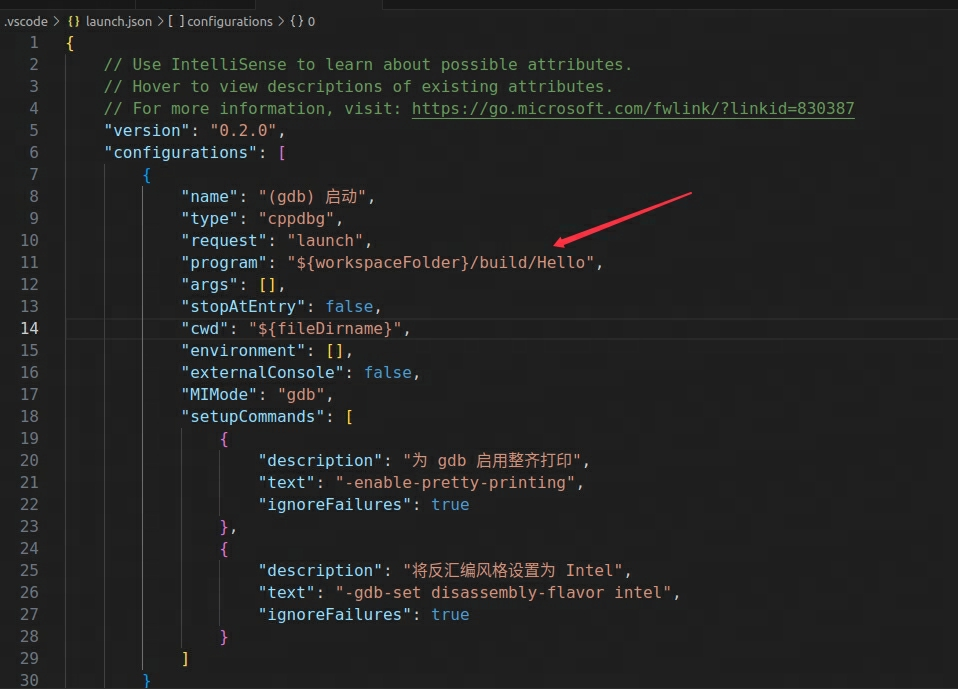Click true value on line 27

coord(450,614)
